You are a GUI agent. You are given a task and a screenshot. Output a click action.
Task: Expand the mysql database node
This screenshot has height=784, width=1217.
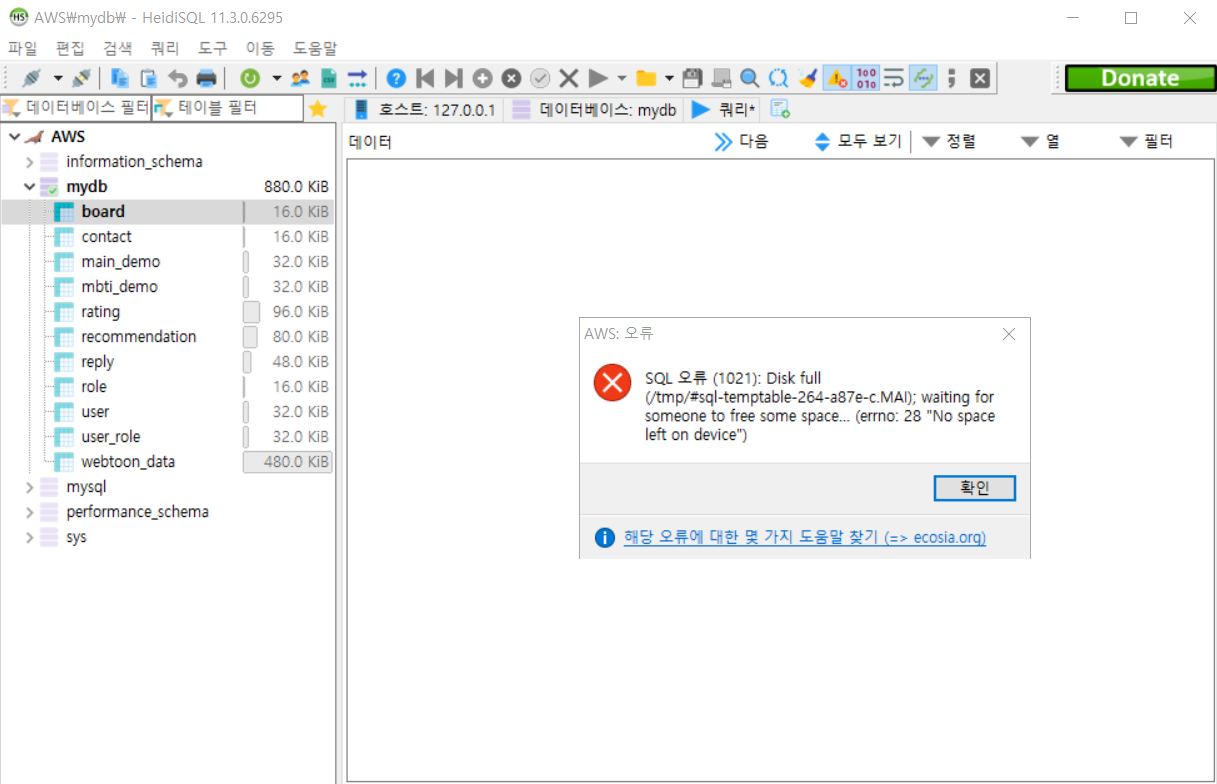[30, 487]
